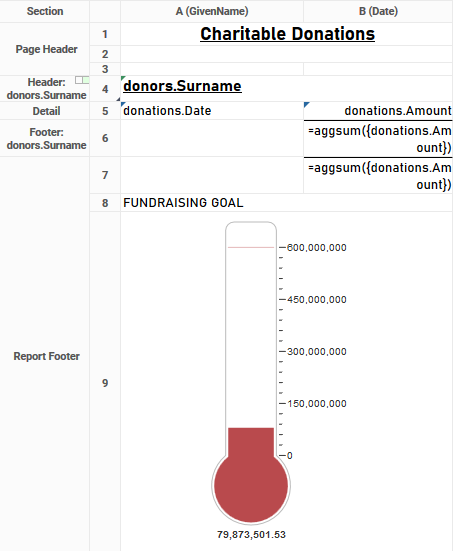The width and height of the screenshot is (453, 551).
Task: Select the aggsum formula cell in row 7
Action: pos(378,175)
